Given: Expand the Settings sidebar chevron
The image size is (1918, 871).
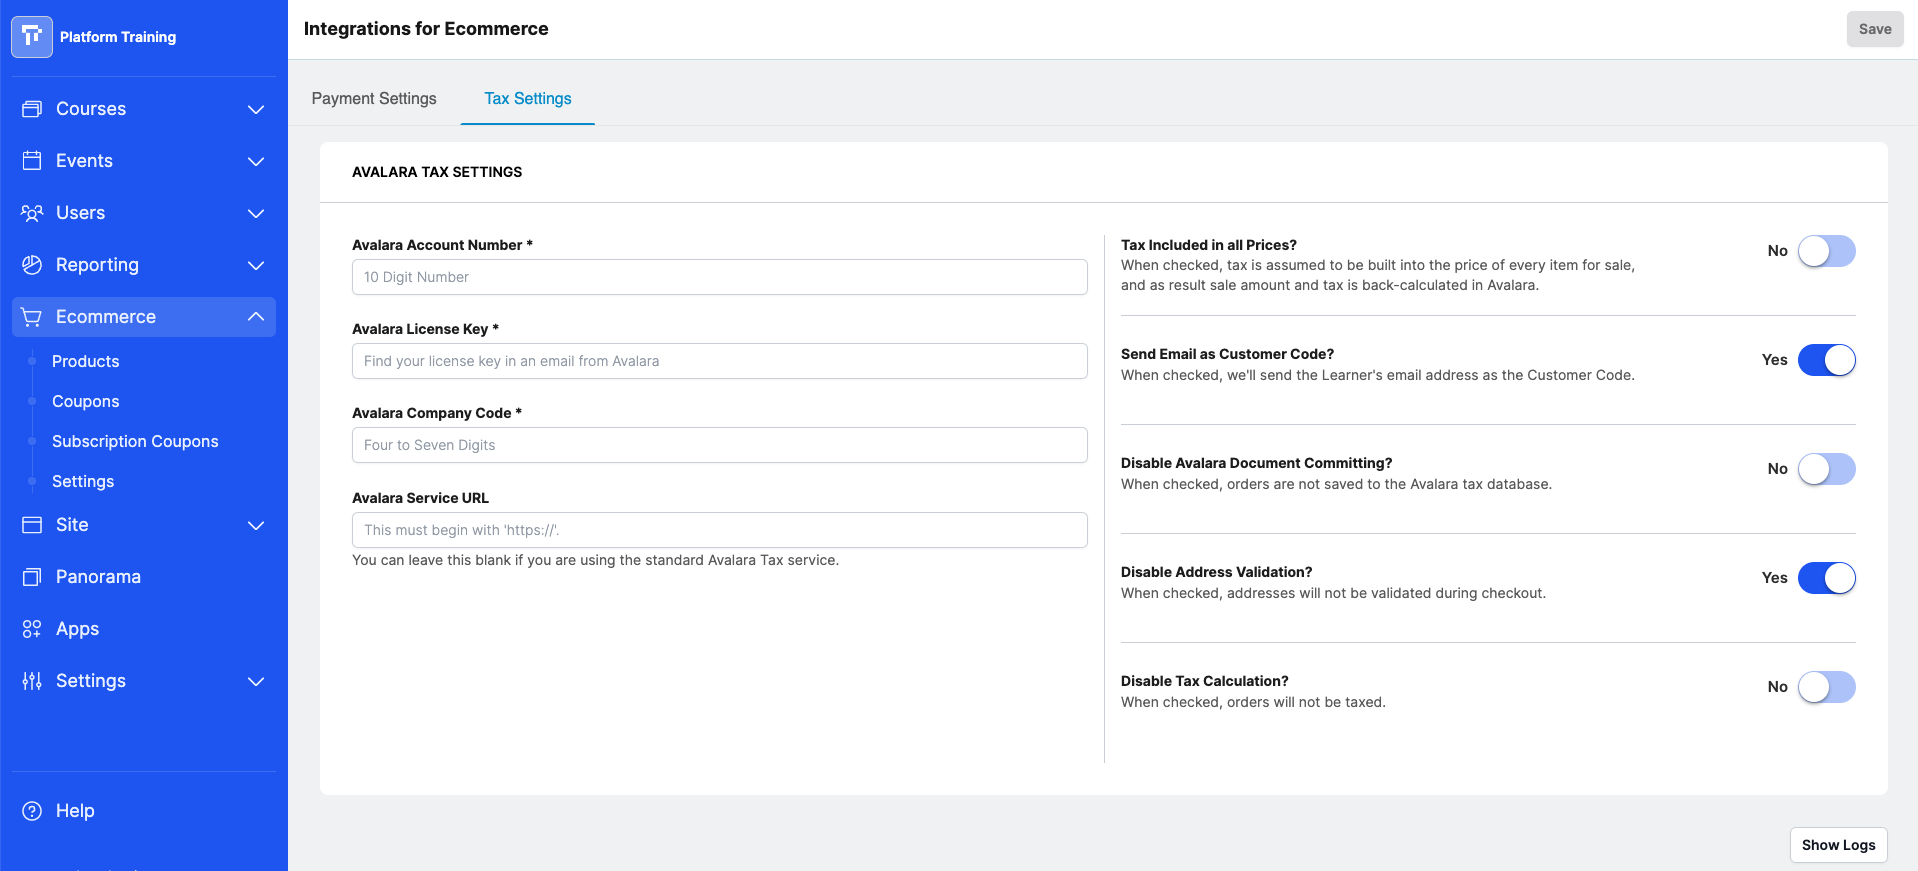Looking at the screenshot, I should coord(256,681).
